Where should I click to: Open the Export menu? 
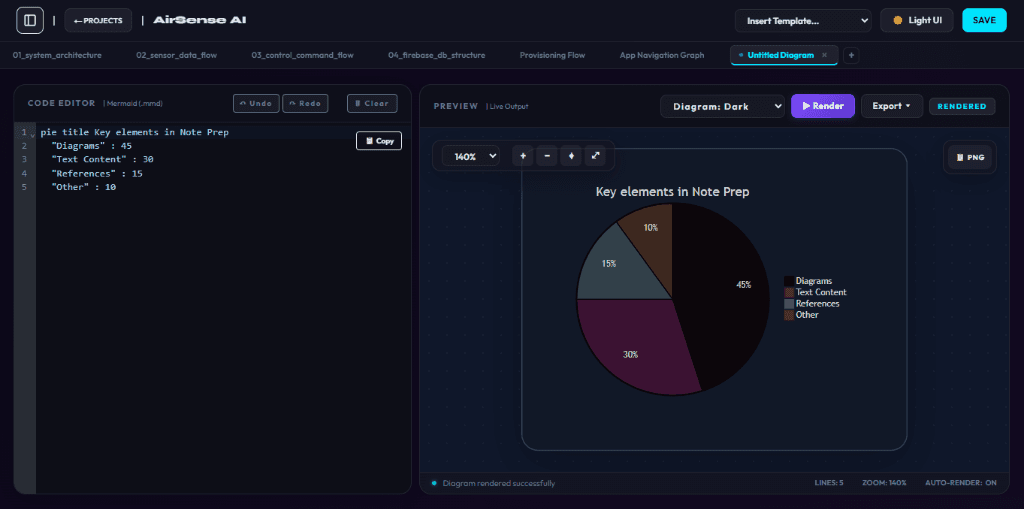pos(892,106)
